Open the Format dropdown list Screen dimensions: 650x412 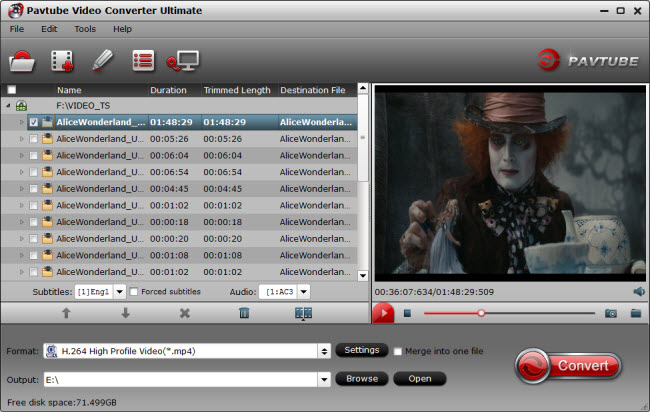point(324,351)
